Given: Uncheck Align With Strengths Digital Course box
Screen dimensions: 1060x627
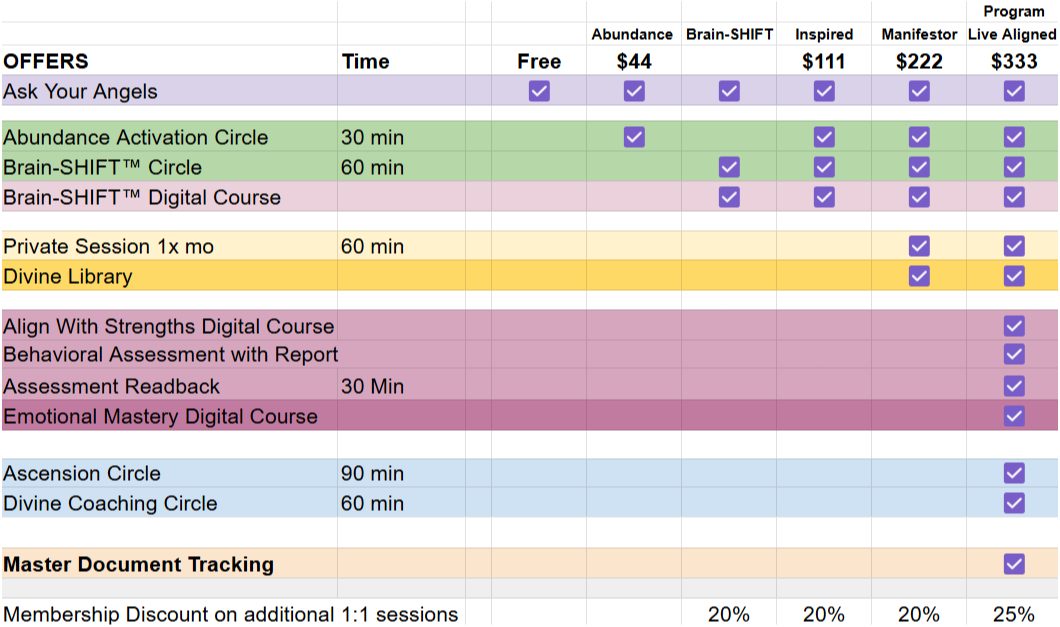Looking at the screenshot, I should click(1013, 326).
